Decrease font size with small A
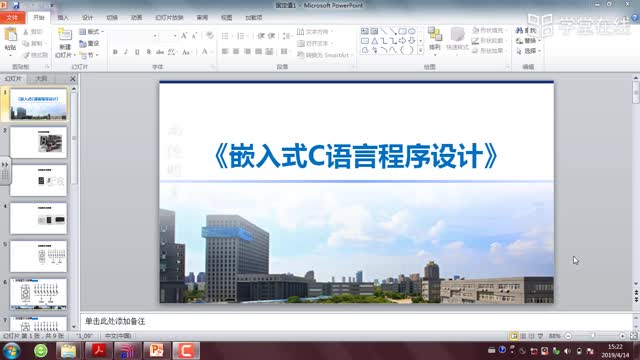Image resolution: width=640 pixels, height=360 pixels. (x=194, y=36)
